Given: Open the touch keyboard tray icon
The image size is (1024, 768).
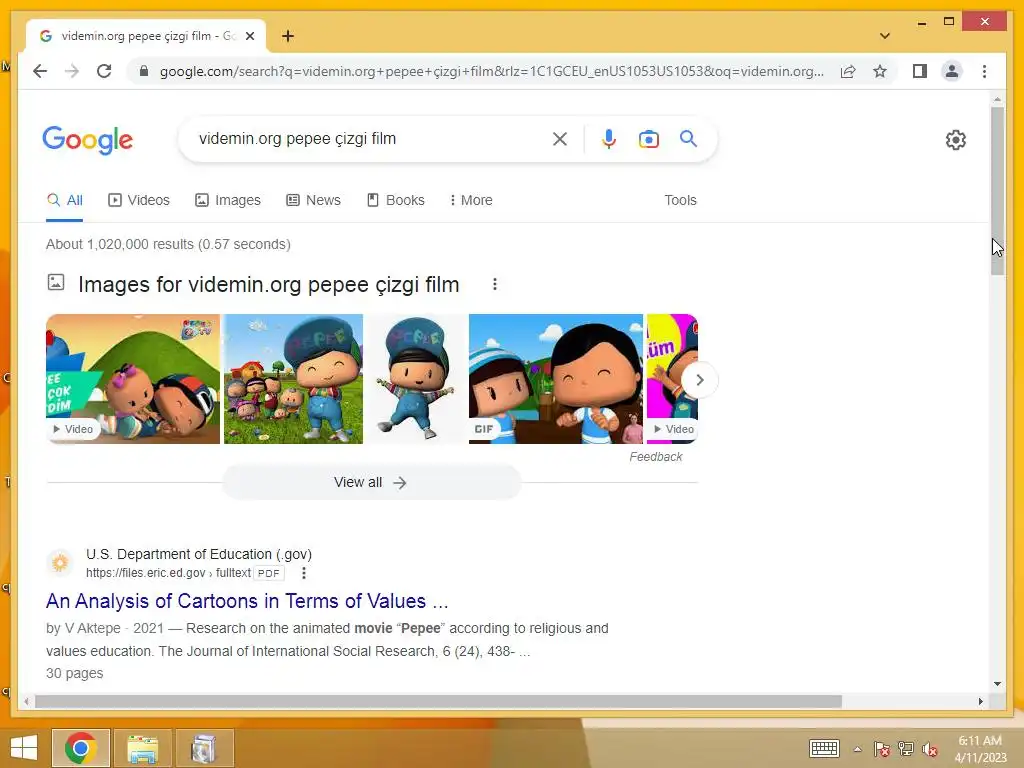Looking at the screenshot, I should [x=824, y=748].
